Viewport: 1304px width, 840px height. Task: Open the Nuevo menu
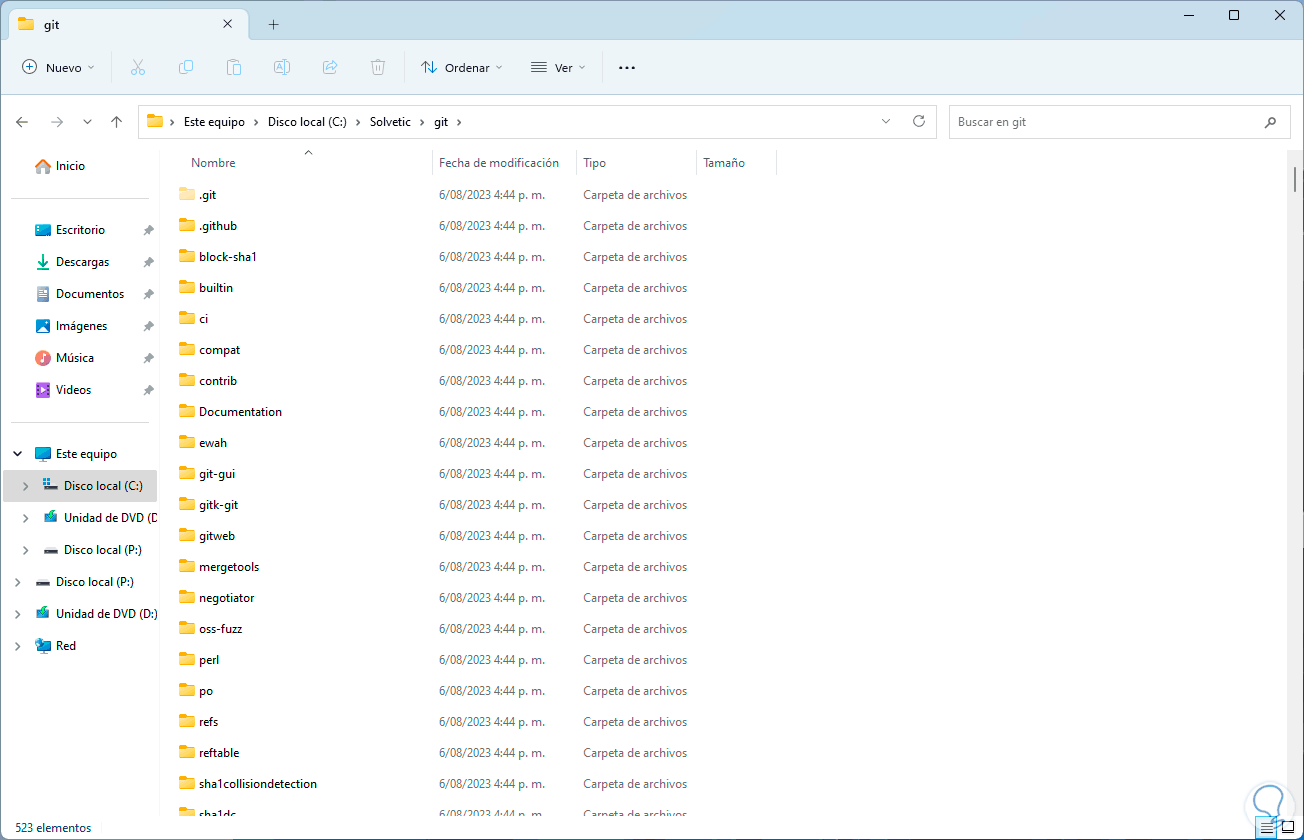pyautogui.click(x=59, y=68)
